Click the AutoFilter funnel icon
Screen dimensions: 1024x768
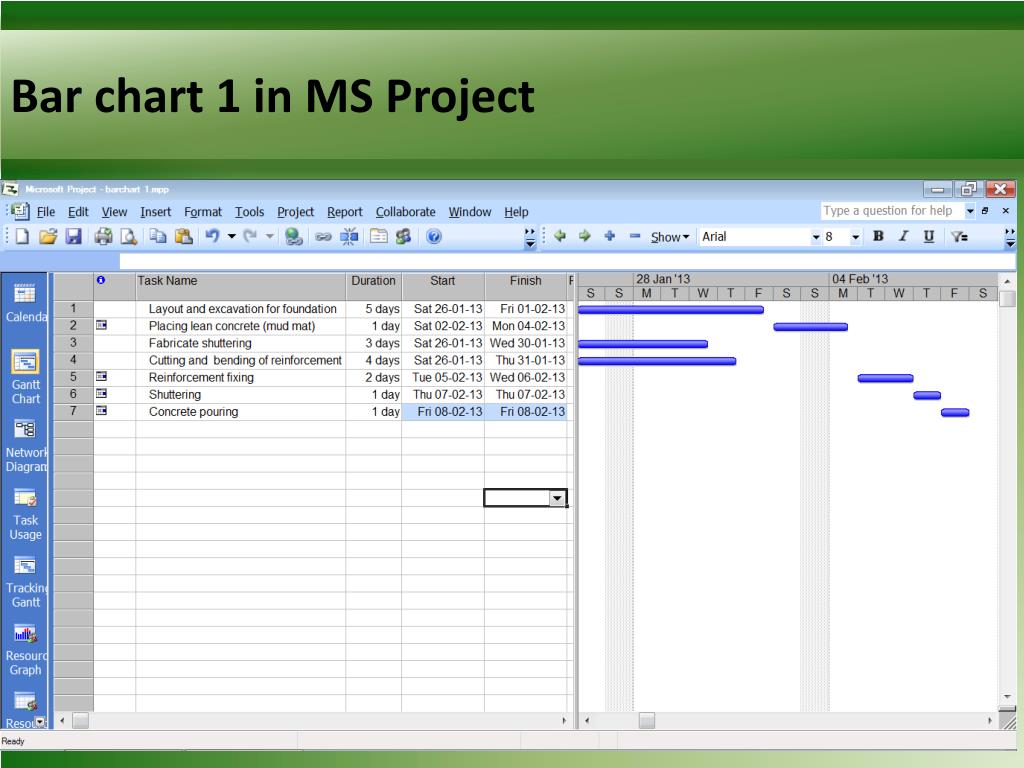click(959, 236)
